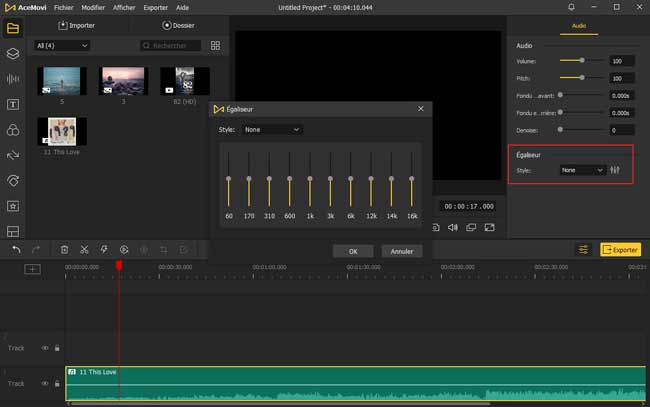Lock the bottom audio track

[56, 383]
